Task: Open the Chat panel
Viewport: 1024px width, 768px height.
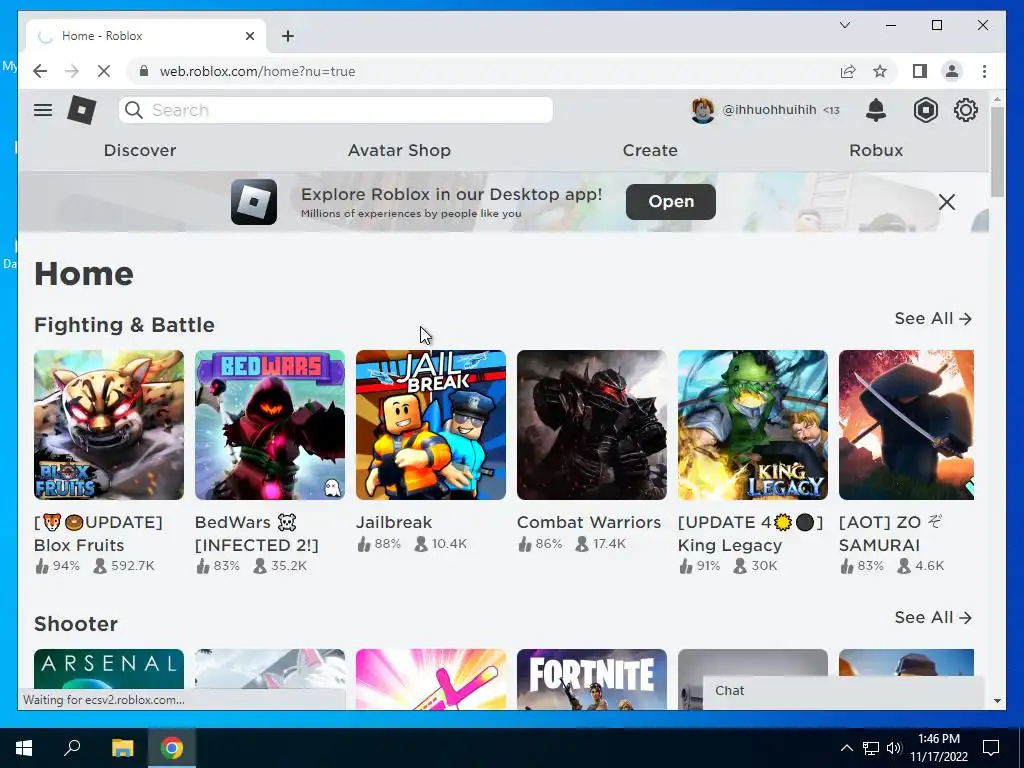Action: click(843, 691)
